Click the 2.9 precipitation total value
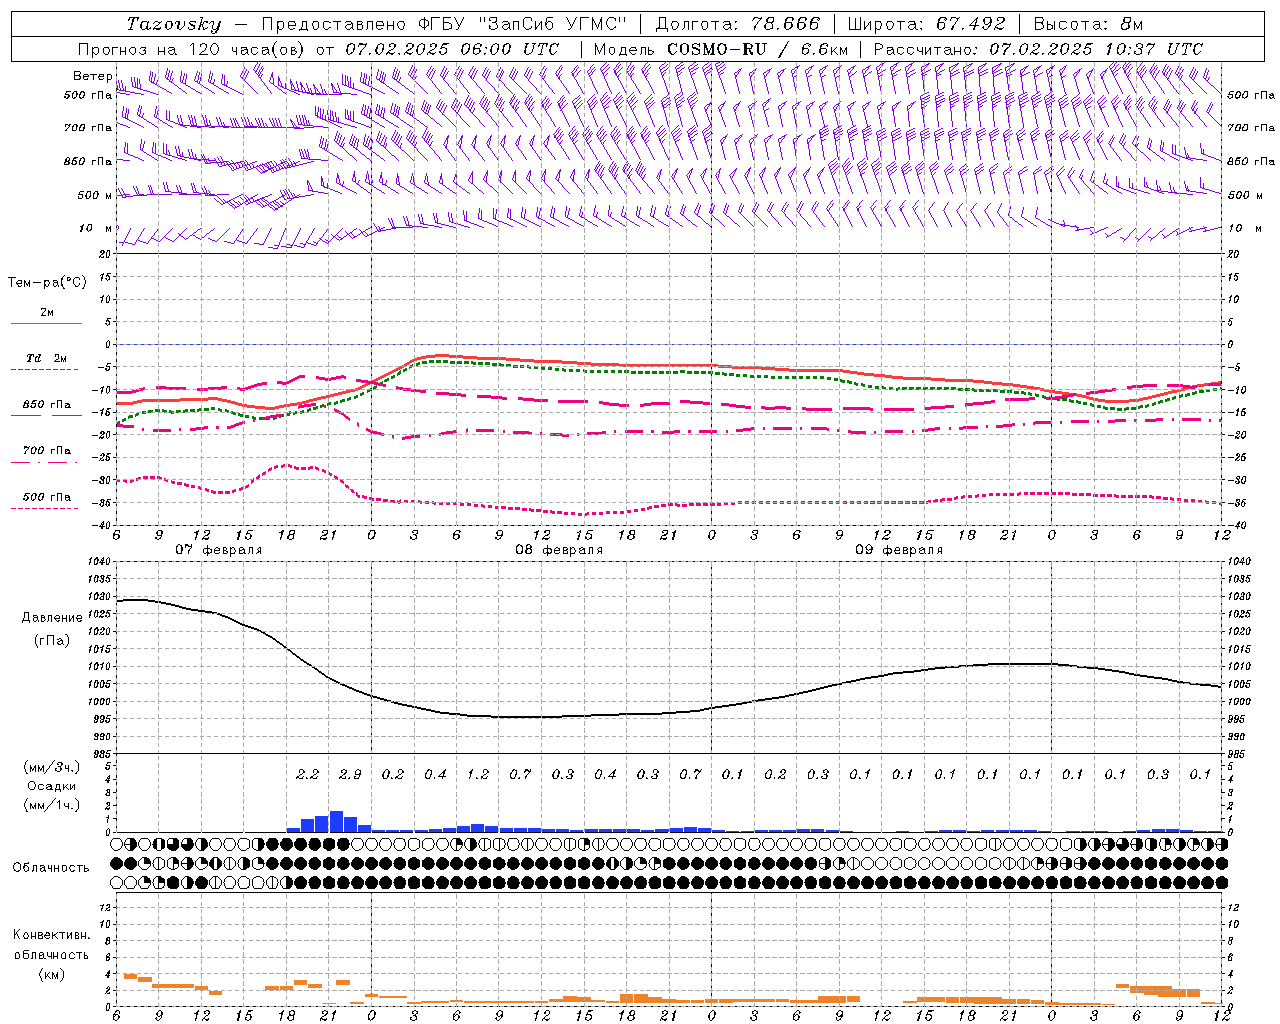The image size is (1280, 1024). [350, 774]
